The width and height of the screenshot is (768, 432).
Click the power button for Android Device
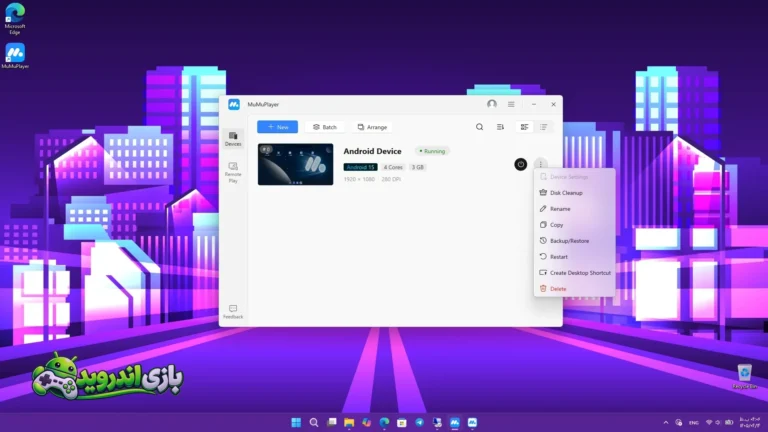coord(521,164)
